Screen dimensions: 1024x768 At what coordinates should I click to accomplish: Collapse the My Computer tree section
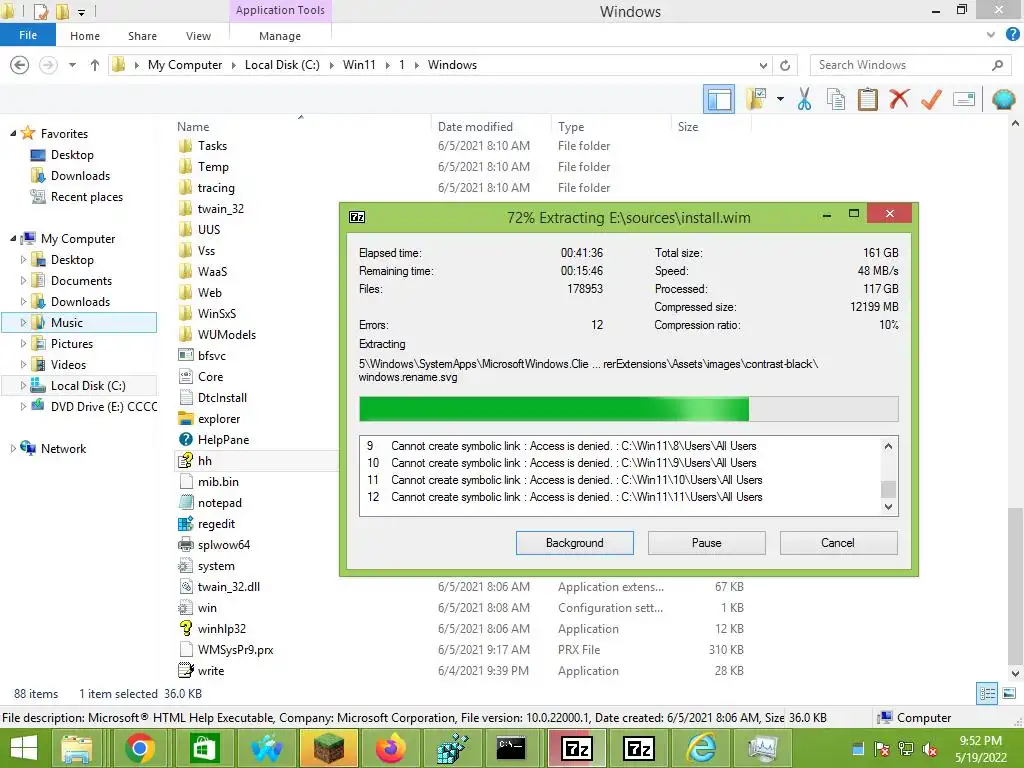tap(13, 238)
